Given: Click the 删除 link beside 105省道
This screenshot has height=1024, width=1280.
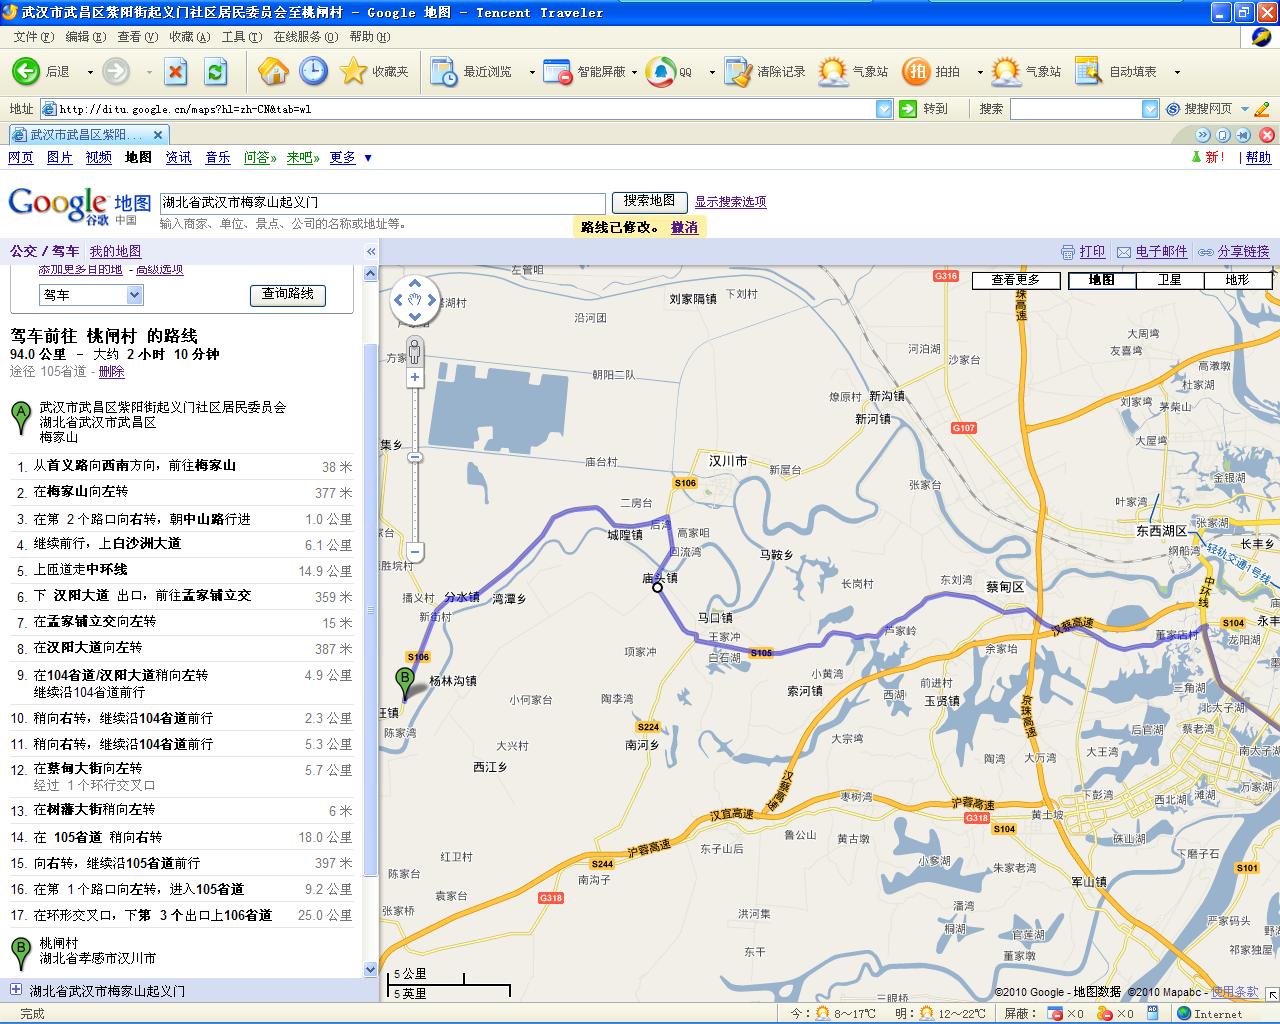Looking at the screenshot, I should [112, 371].
